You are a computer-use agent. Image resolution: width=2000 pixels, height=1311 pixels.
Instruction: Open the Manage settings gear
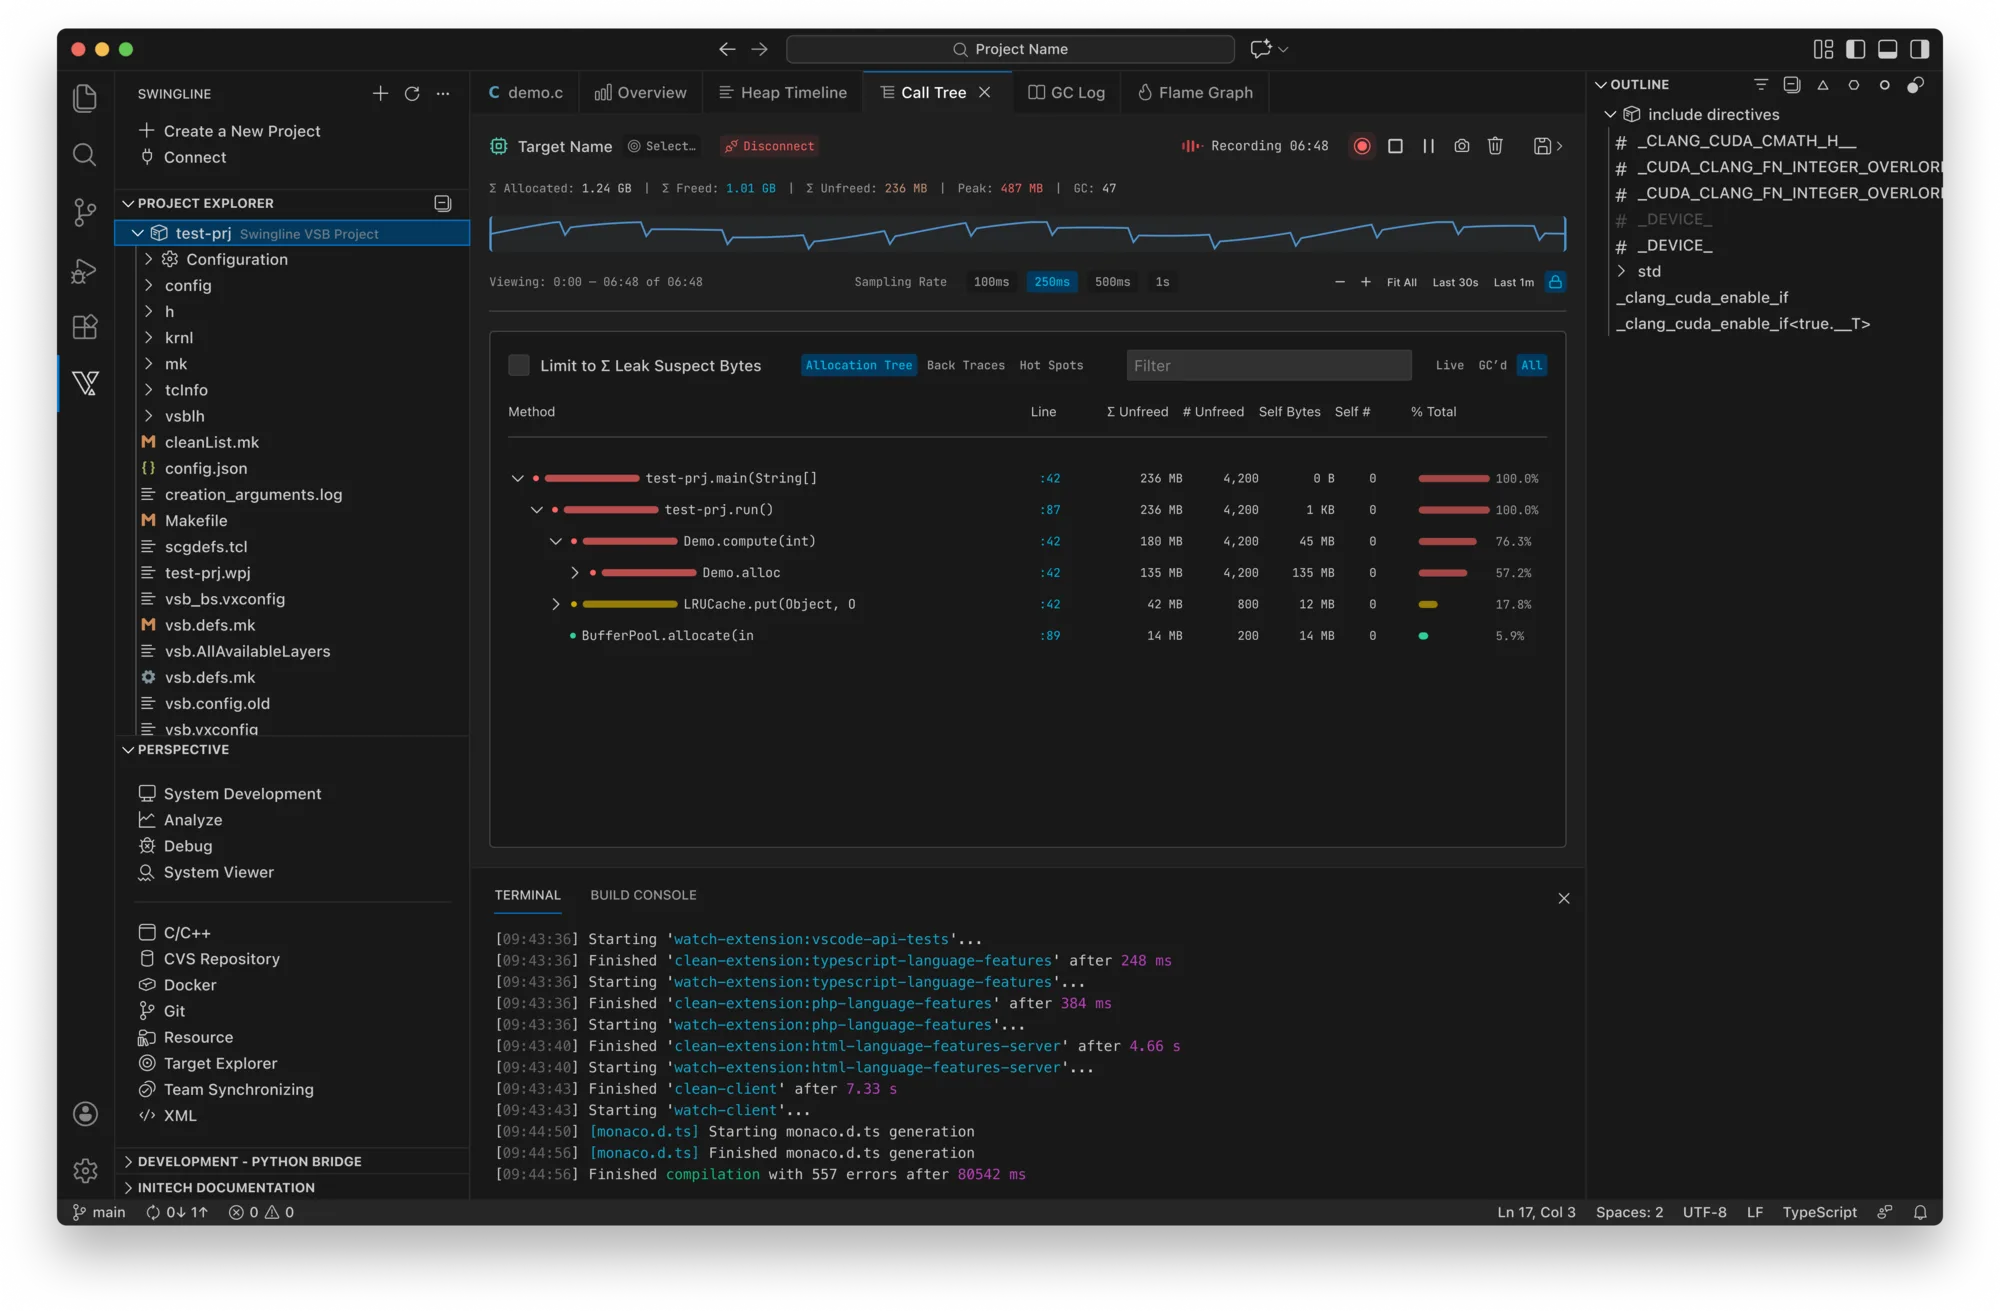click(x=85, y=1170)
